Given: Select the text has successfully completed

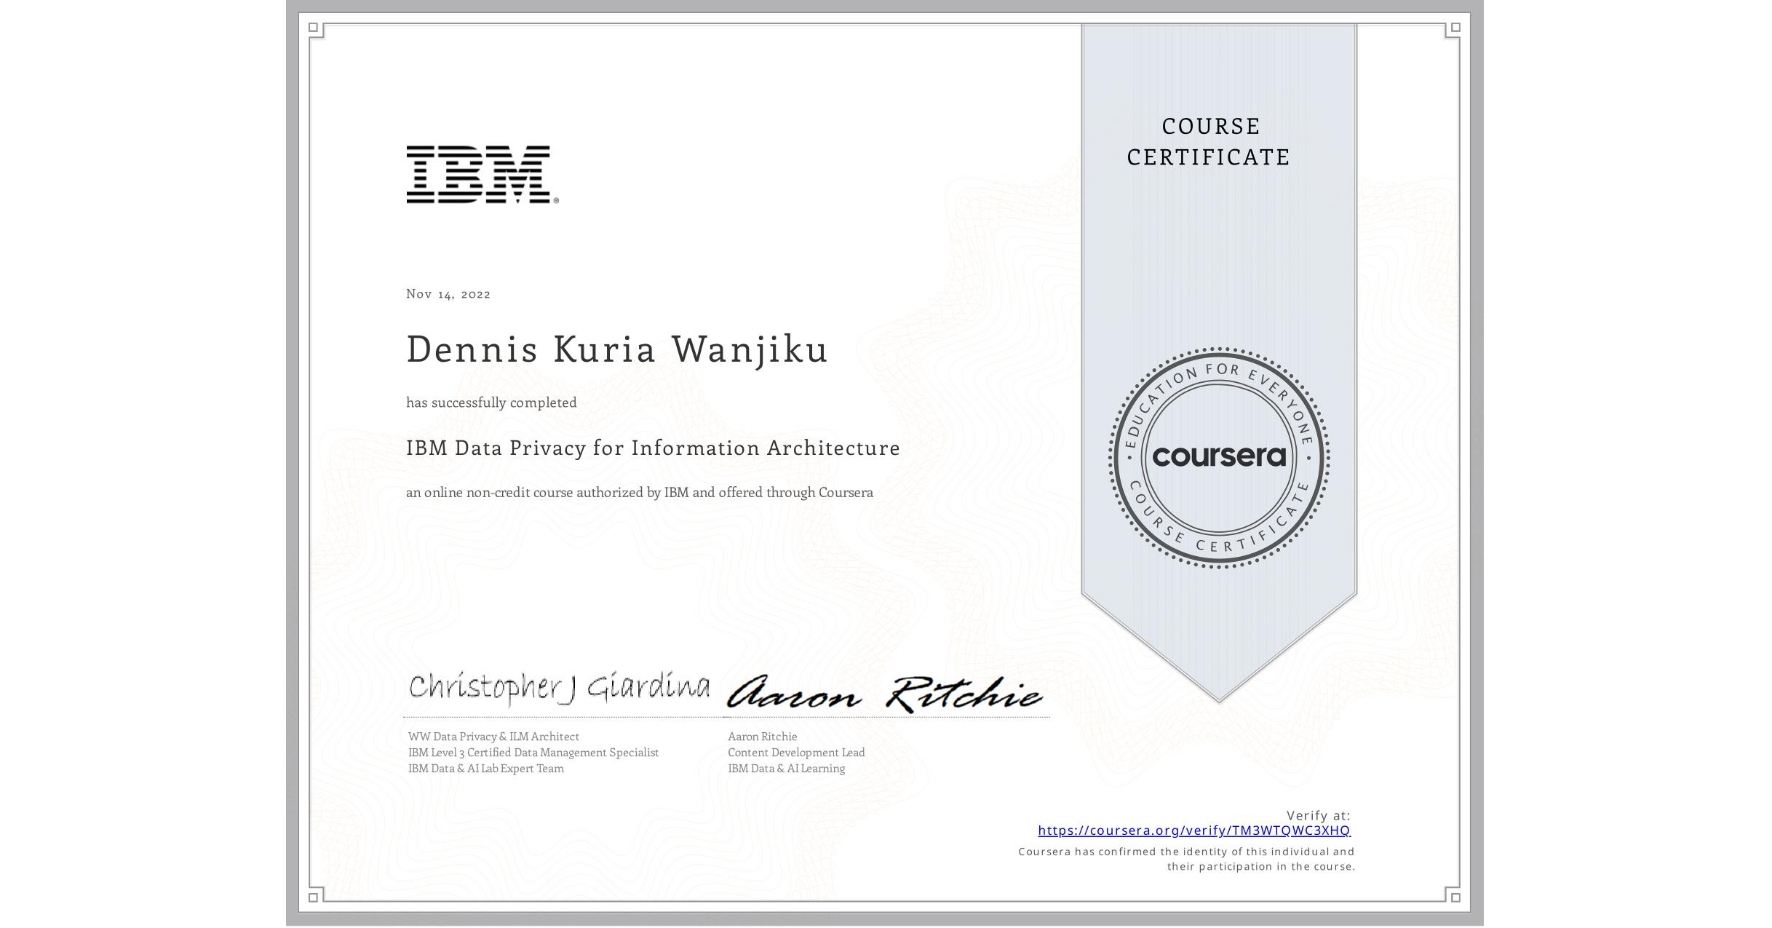Looking at the screenshot, I should (x=491, y=402).
